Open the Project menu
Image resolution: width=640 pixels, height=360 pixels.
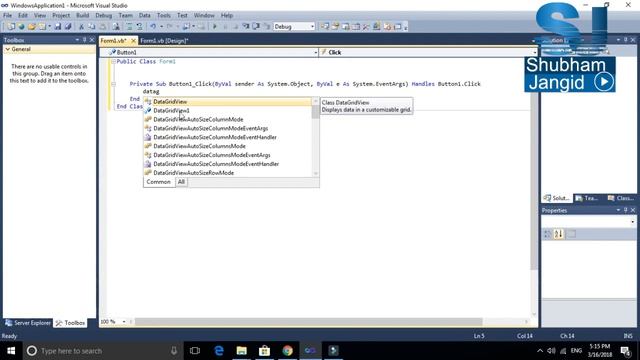point(61,16)
